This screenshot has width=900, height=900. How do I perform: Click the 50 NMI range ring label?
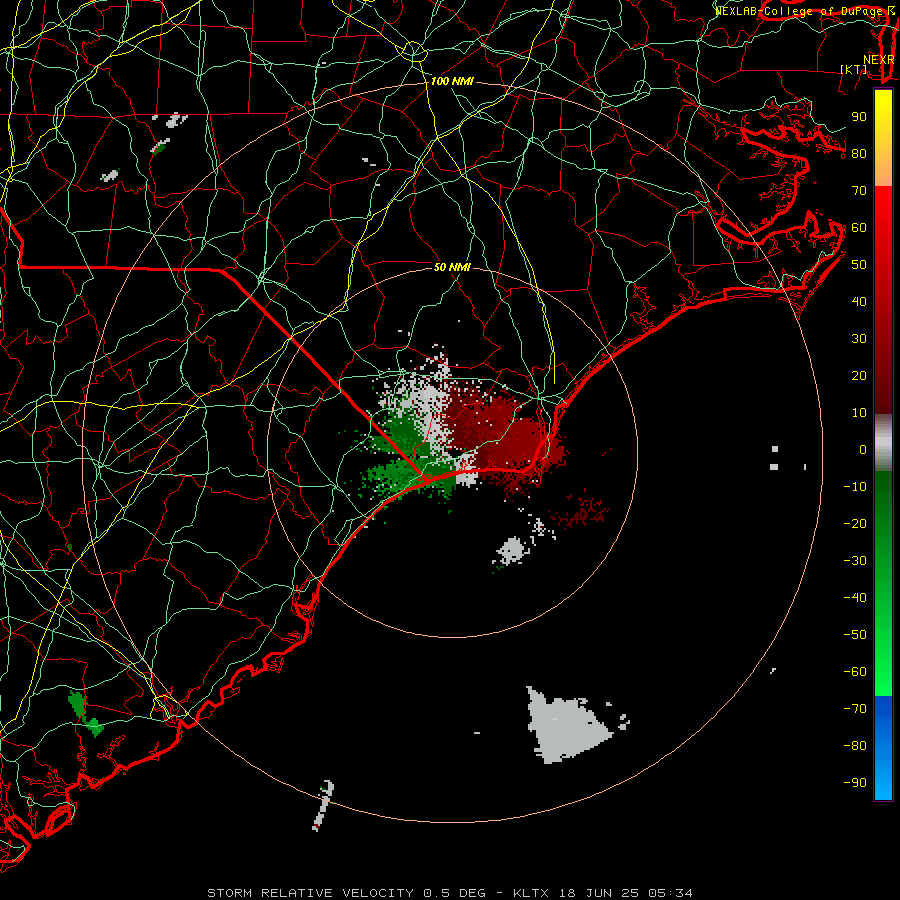(x=452, y=267)
